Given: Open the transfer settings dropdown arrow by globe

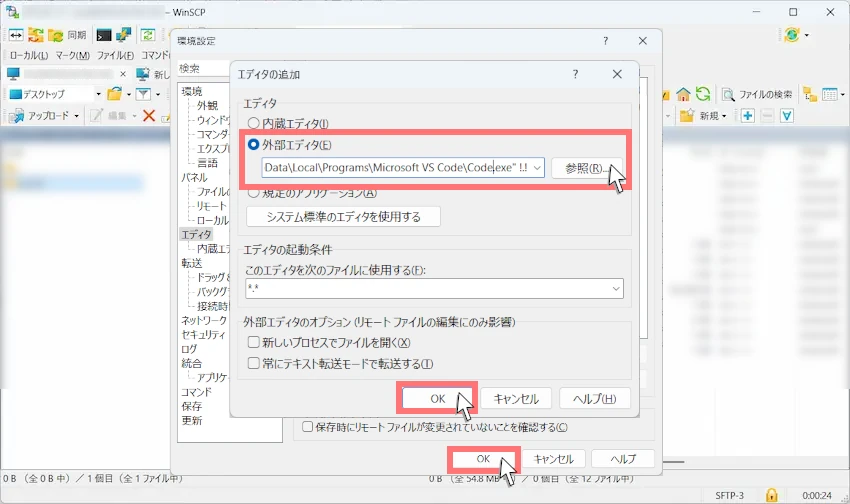Looking at the screenshot, I should tap(807, 35).
